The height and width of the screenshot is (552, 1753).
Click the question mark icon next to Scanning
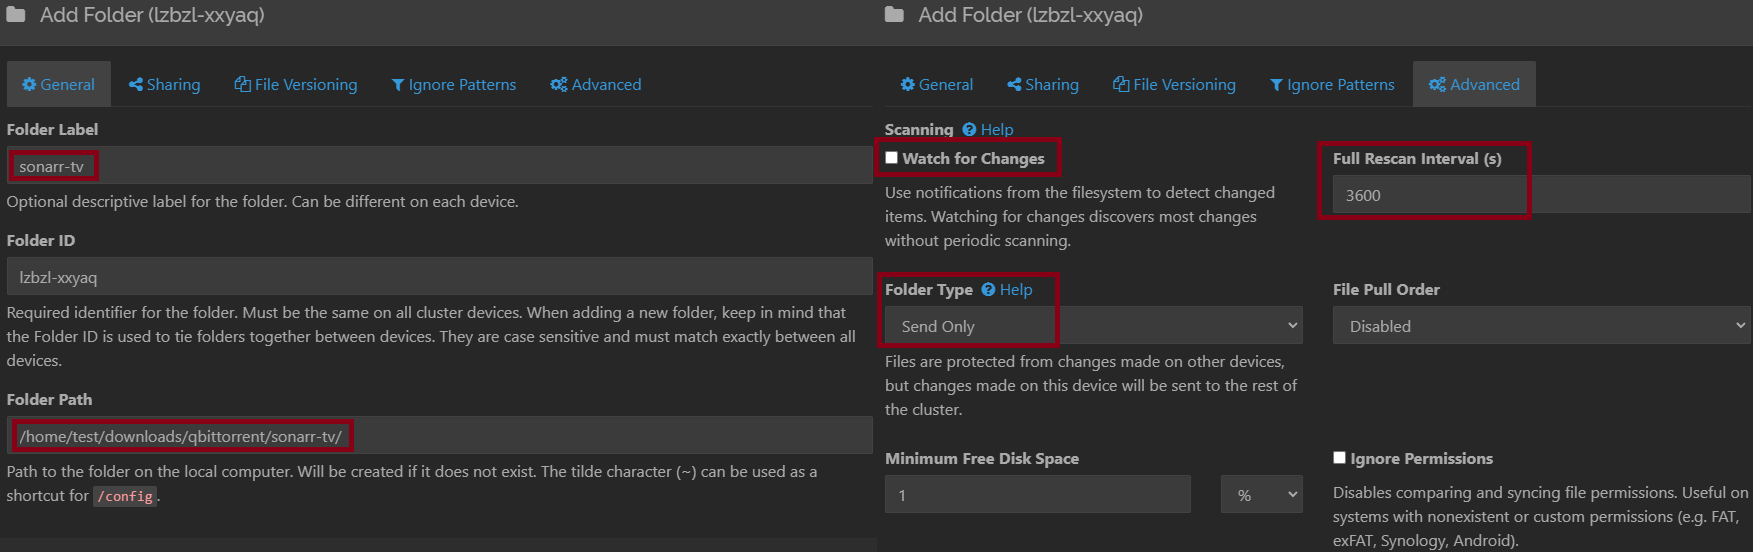pos(969,130)
